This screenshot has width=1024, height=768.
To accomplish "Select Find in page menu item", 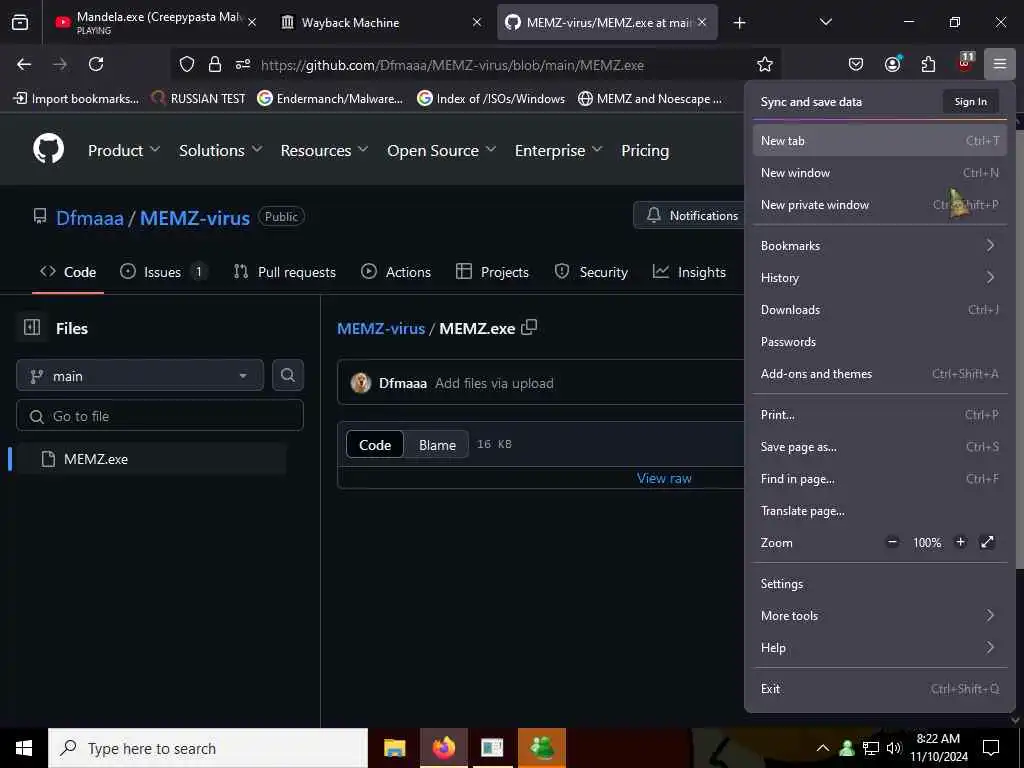I will [879, 479].
